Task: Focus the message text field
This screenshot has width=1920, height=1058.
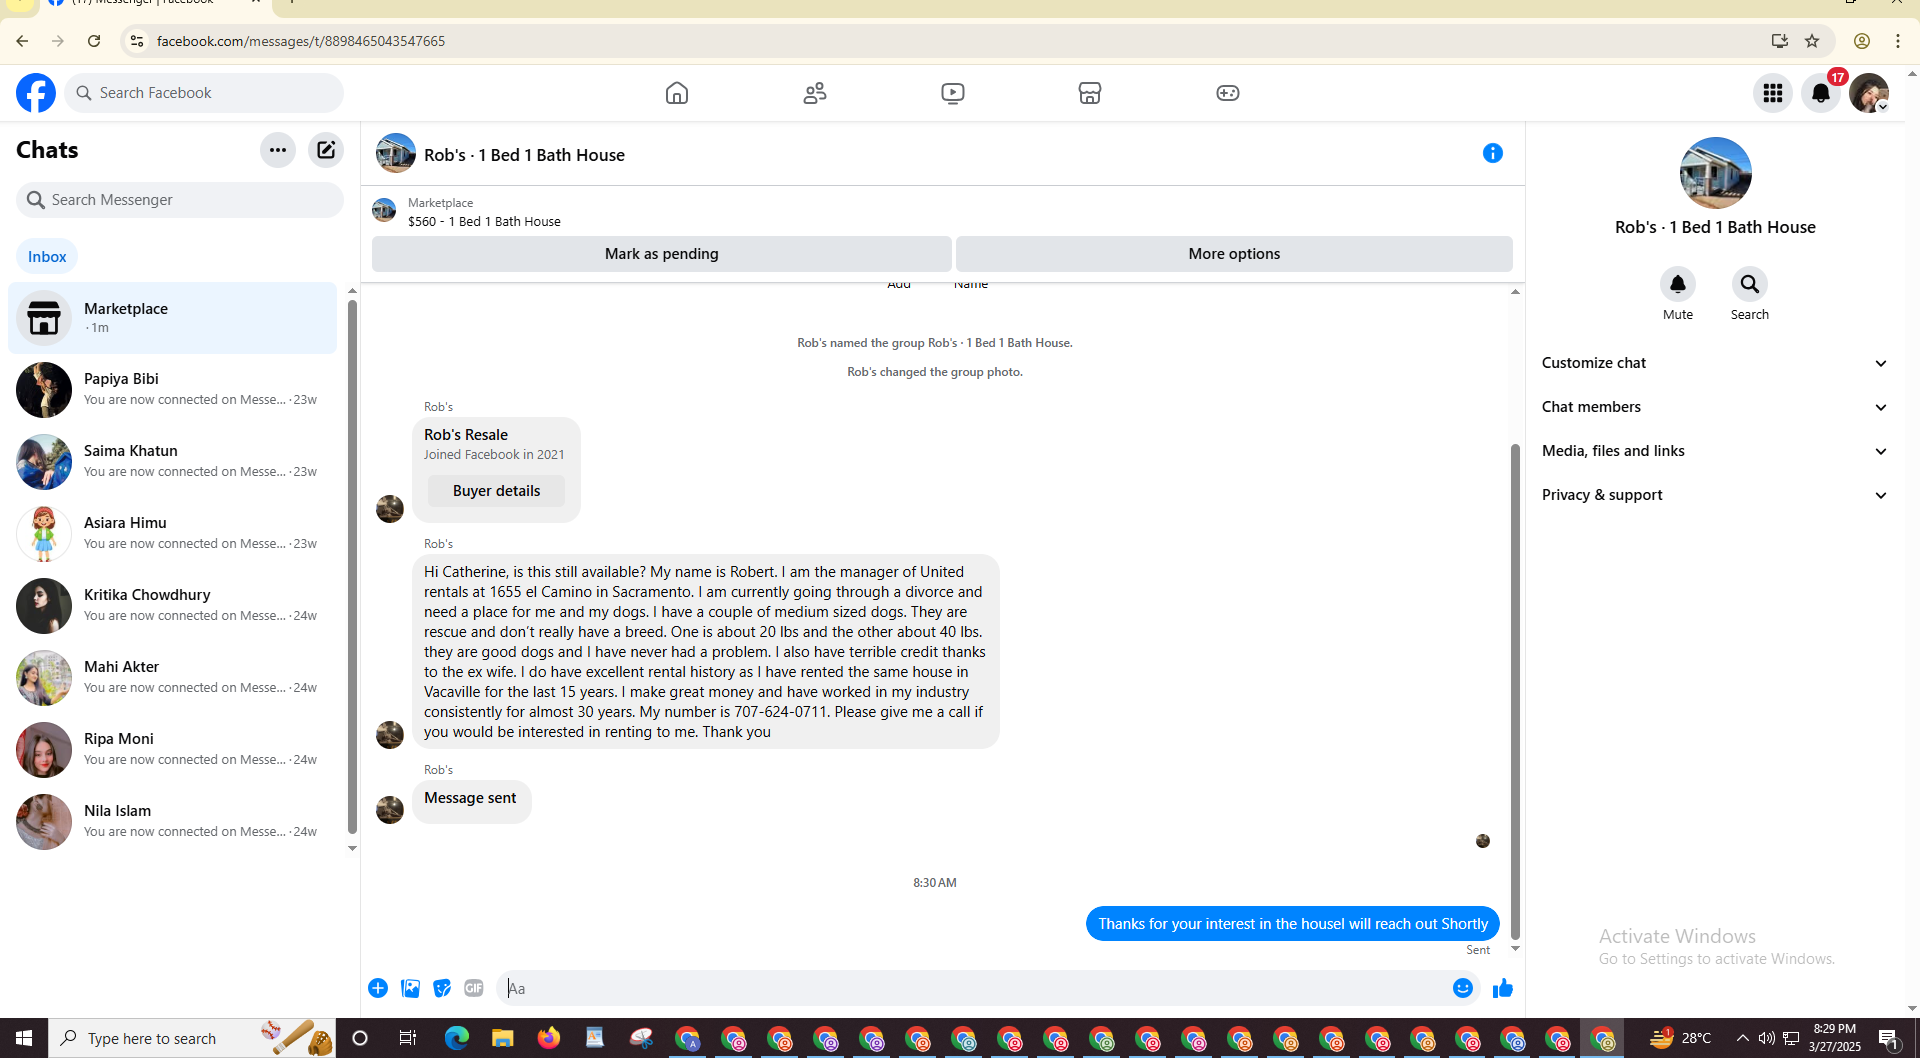Action: (x=970, y=988)
